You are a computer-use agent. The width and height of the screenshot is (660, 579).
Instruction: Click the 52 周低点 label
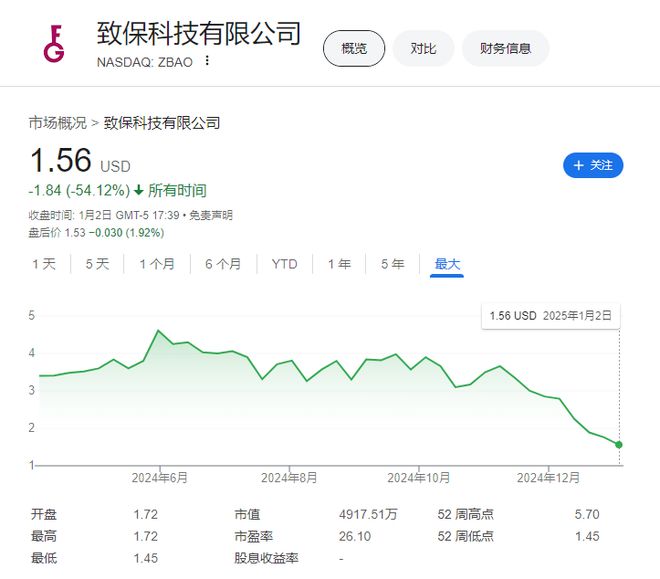[466, 536]
